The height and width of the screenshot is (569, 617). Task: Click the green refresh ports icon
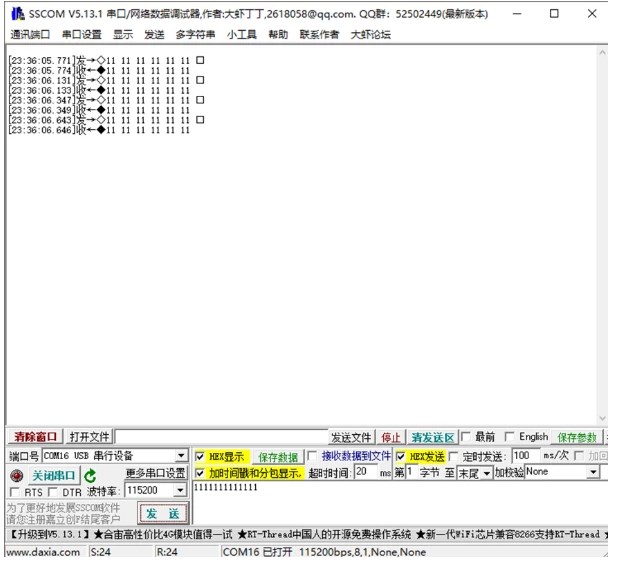pos(90,476)
